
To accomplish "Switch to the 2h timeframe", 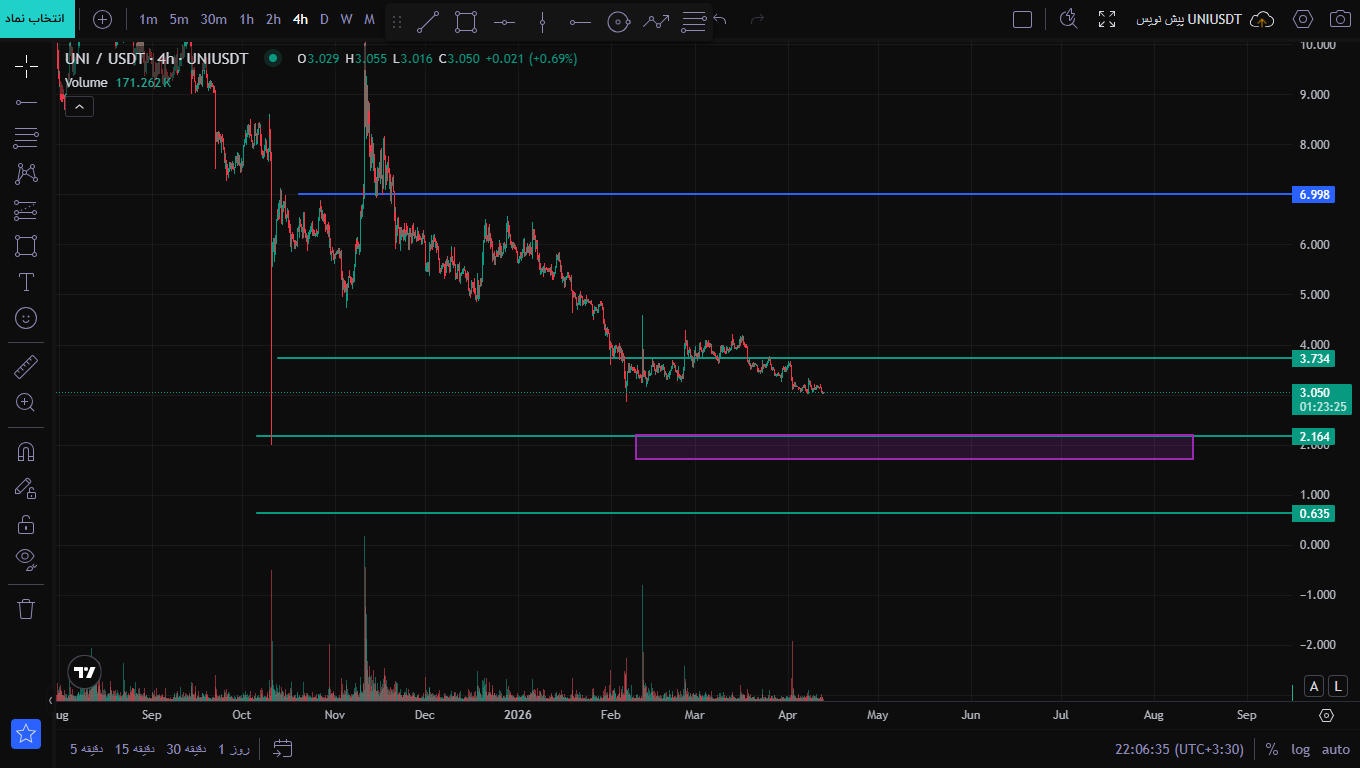I will 273,19.
